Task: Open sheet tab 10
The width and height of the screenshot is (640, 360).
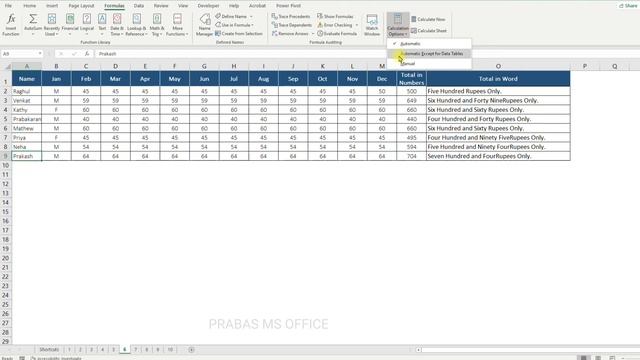Action: point(170,349)
